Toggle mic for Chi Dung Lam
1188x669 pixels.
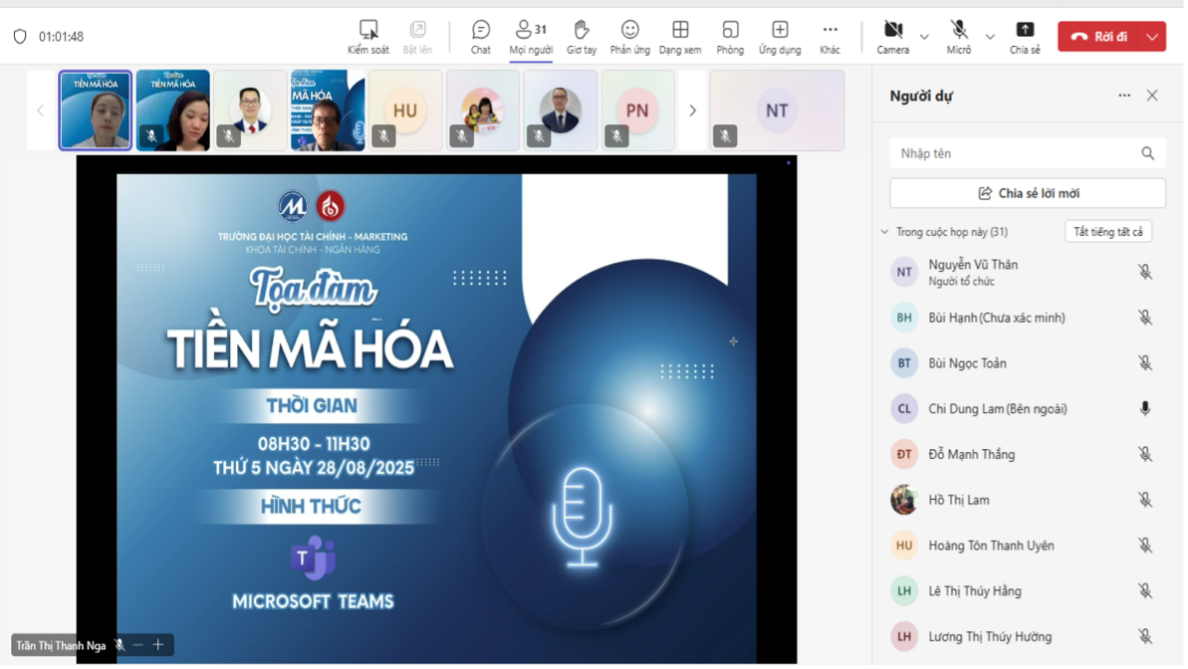(1145, 408)
